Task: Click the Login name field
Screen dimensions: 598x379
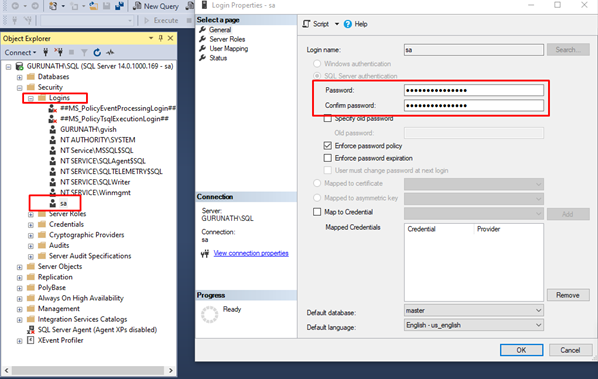Action: point(474,50)
